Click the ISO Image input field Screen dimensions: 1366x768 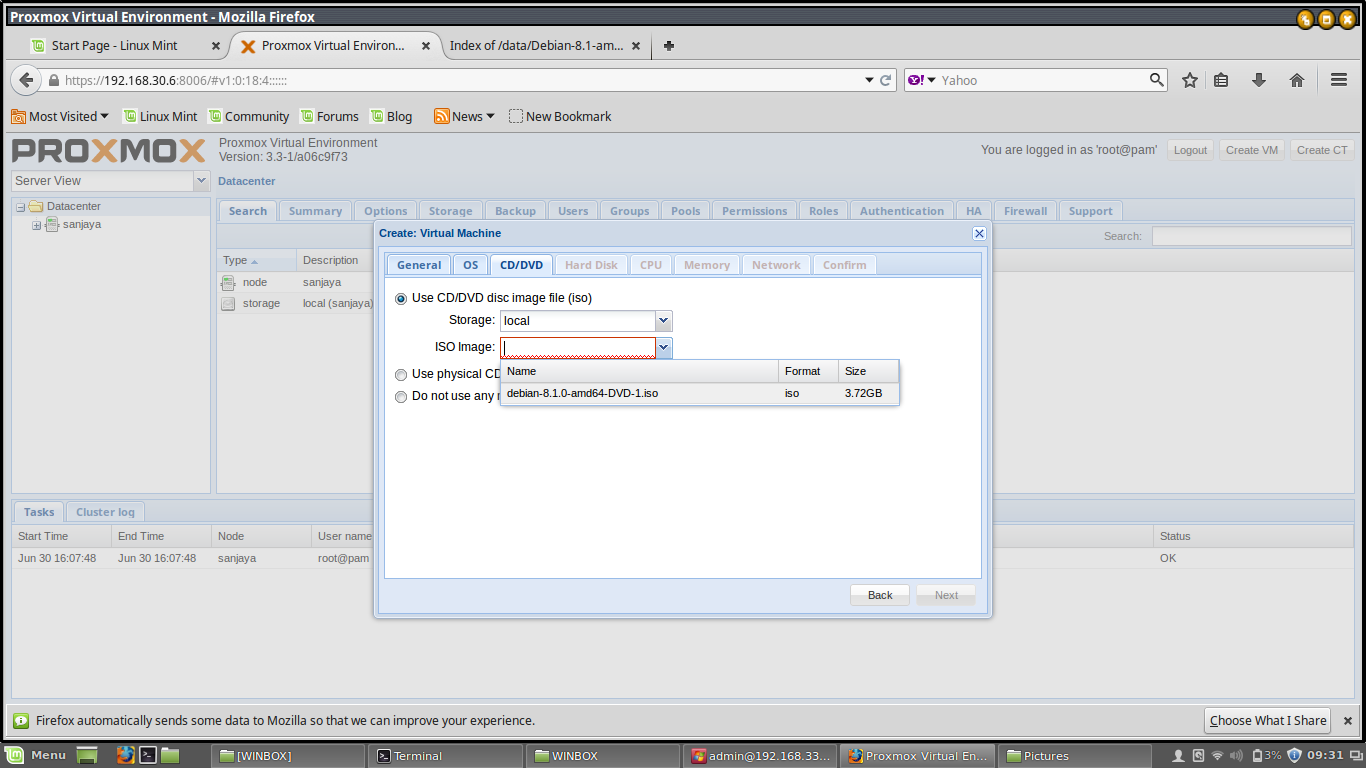pos(578,347)
